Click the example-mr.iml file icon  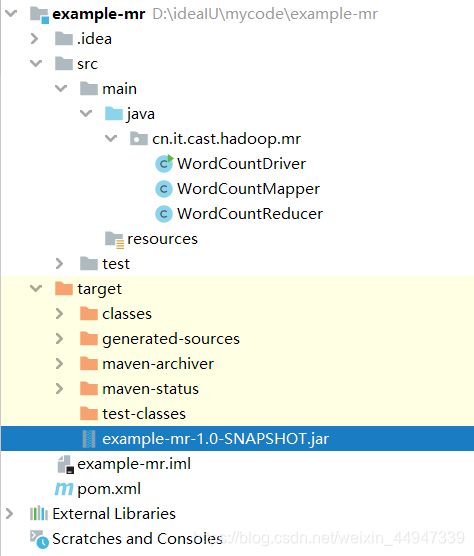(x=66, y=464)
